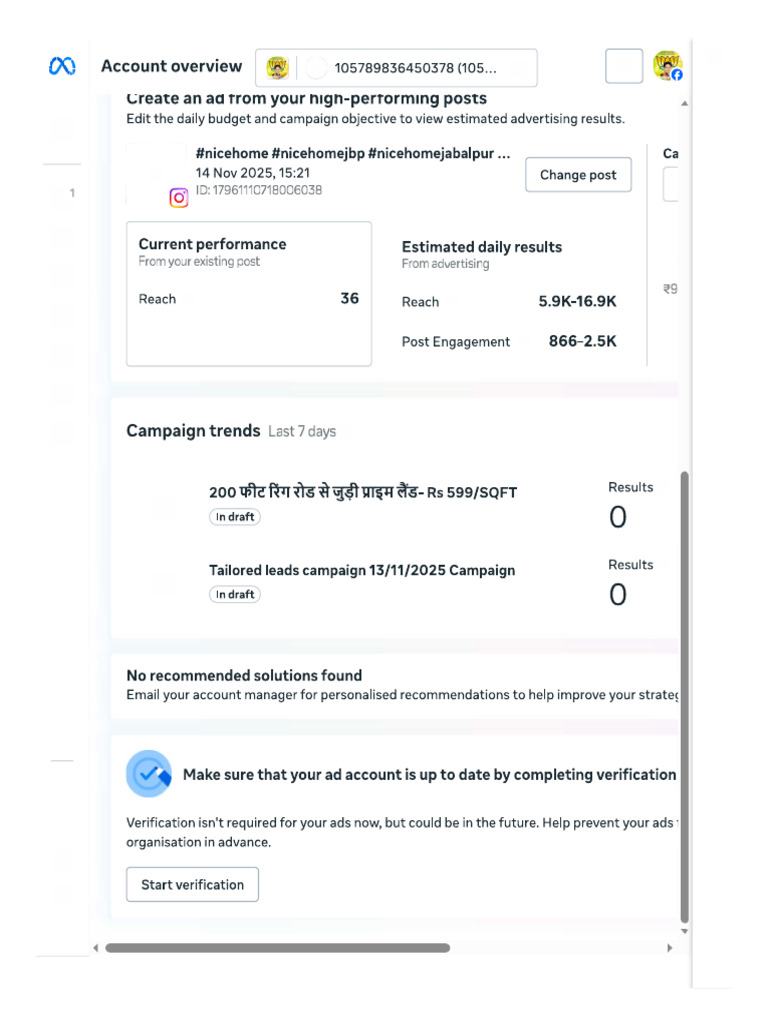The image size is (768, 1024).
Task: Open the 200 फीट रिंग रोड campaign
Action: coord(363,492)
